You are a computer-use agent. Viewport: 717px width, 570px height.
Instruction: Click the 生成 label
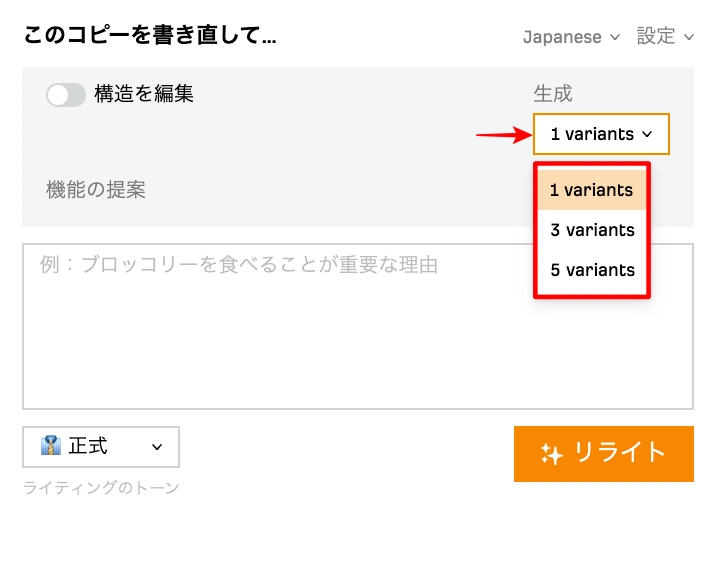pos(552,94)
